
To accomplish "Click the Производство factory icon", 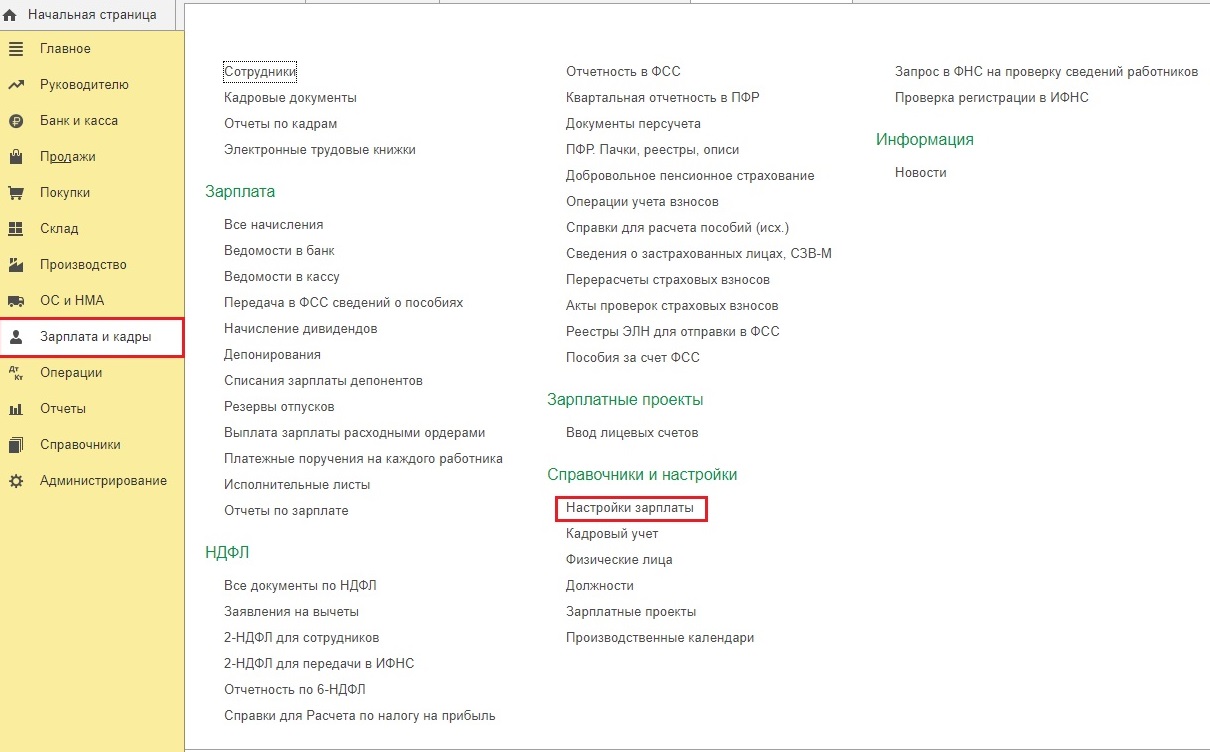I will (16, 265).
